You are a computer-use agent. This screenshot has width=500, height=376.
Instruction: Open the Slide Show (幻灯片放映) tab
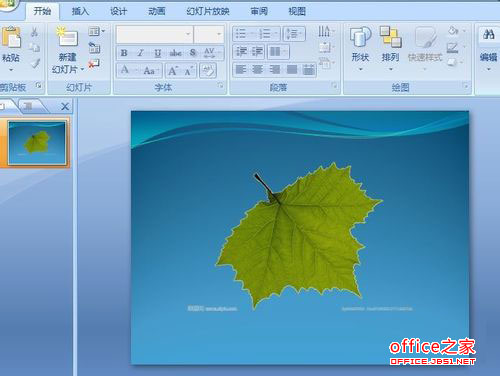pyautogui.click(x=208, y=11)
